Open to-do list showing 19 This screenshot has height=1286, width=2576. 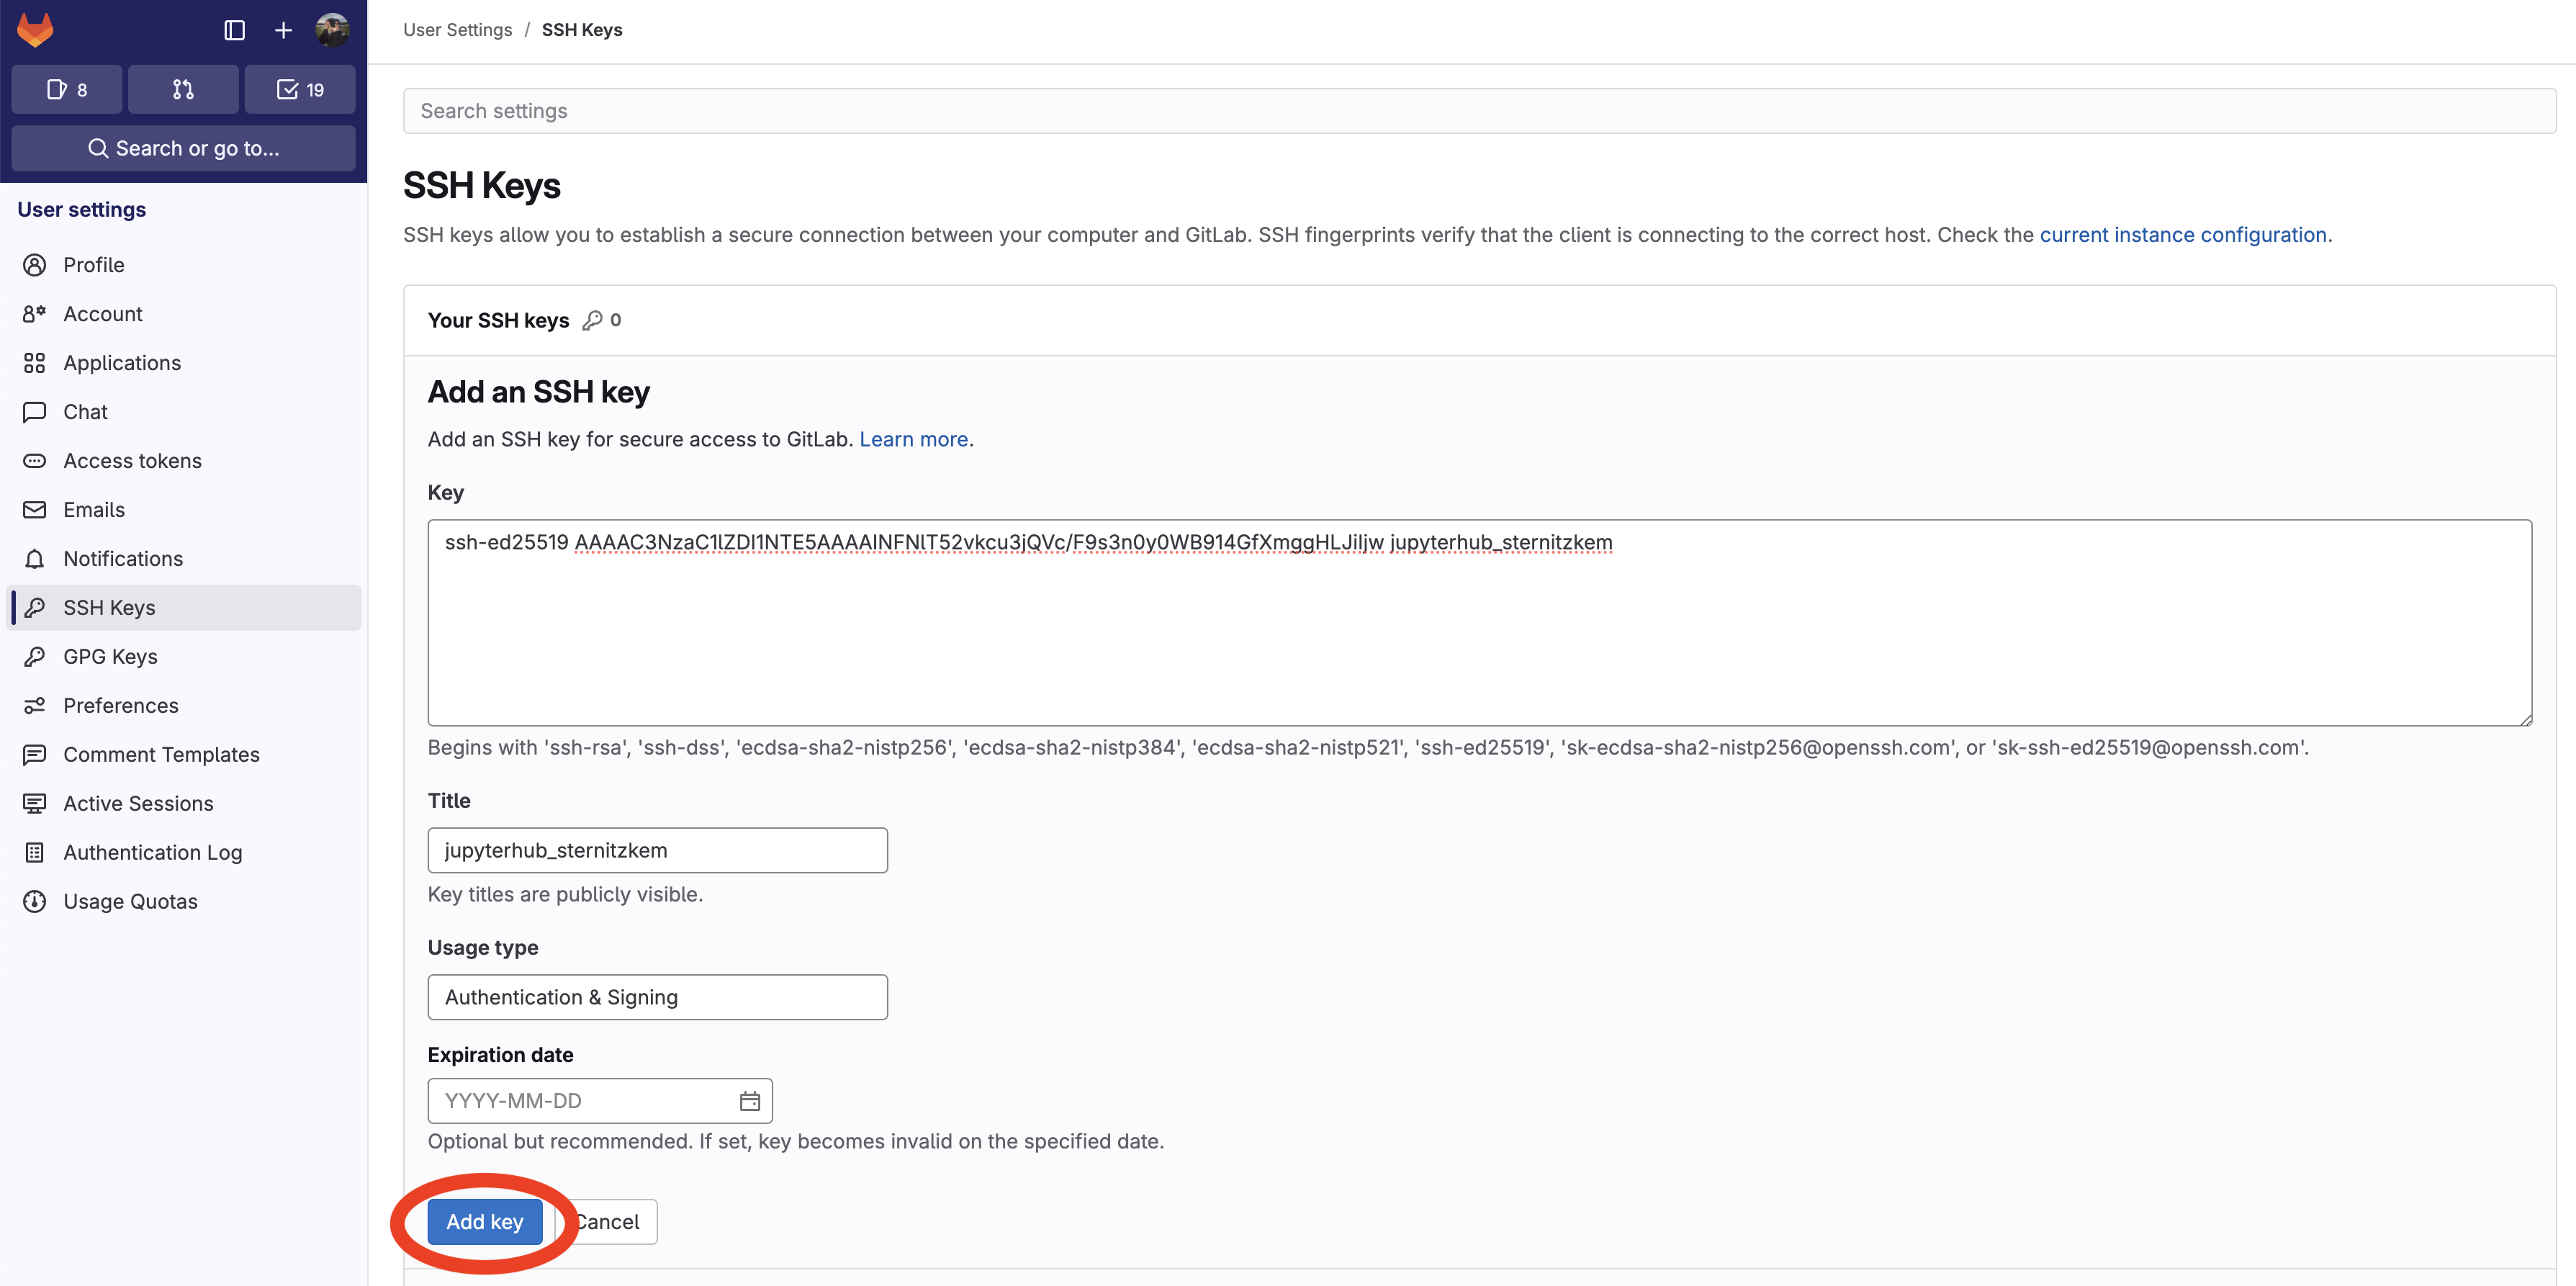300,90
